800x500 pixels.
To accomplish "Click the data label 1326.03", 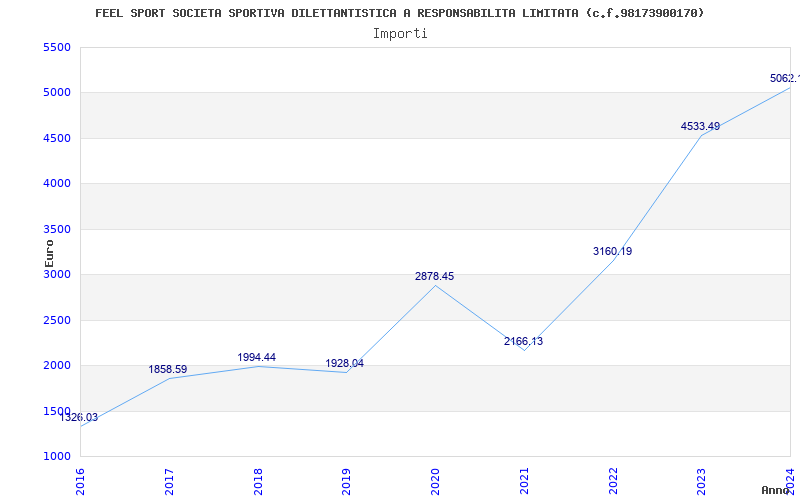I will (x=79, y=417).
